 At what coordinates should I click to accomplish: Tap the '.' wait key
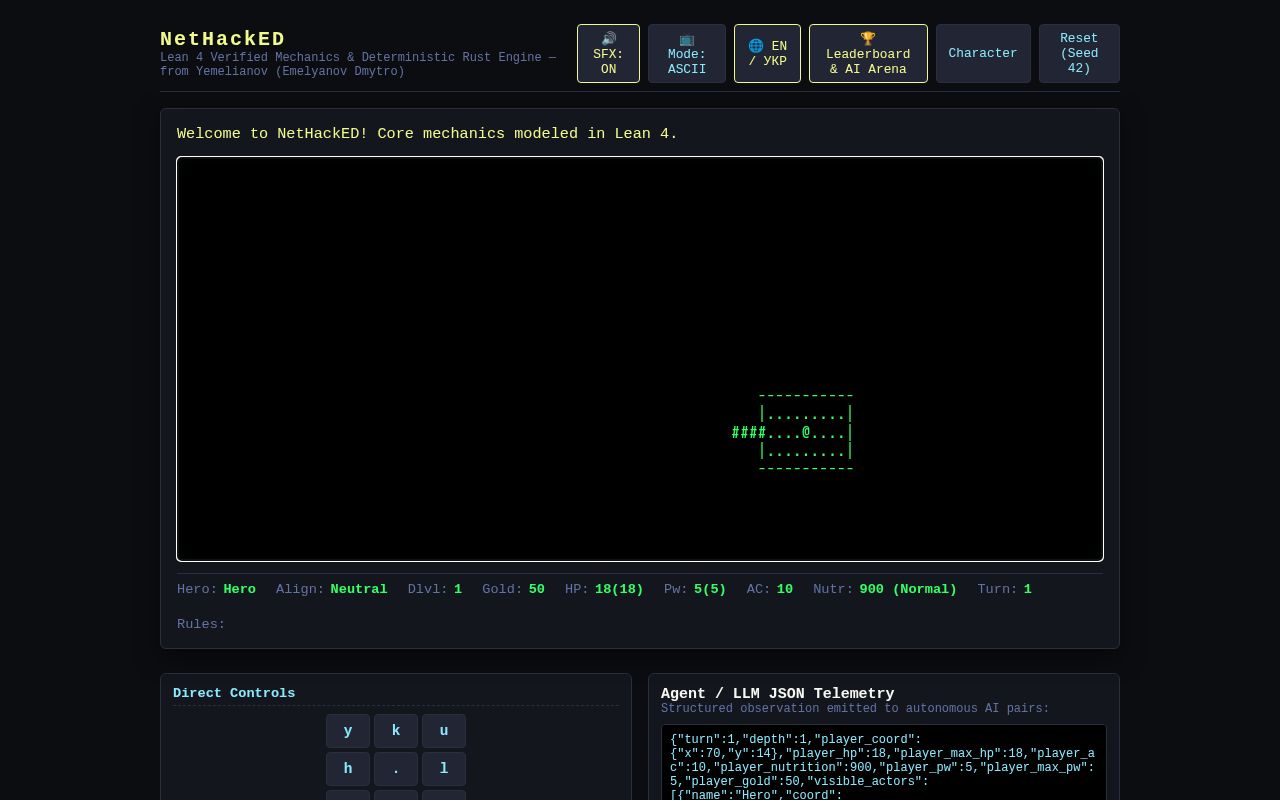[396, 769]
